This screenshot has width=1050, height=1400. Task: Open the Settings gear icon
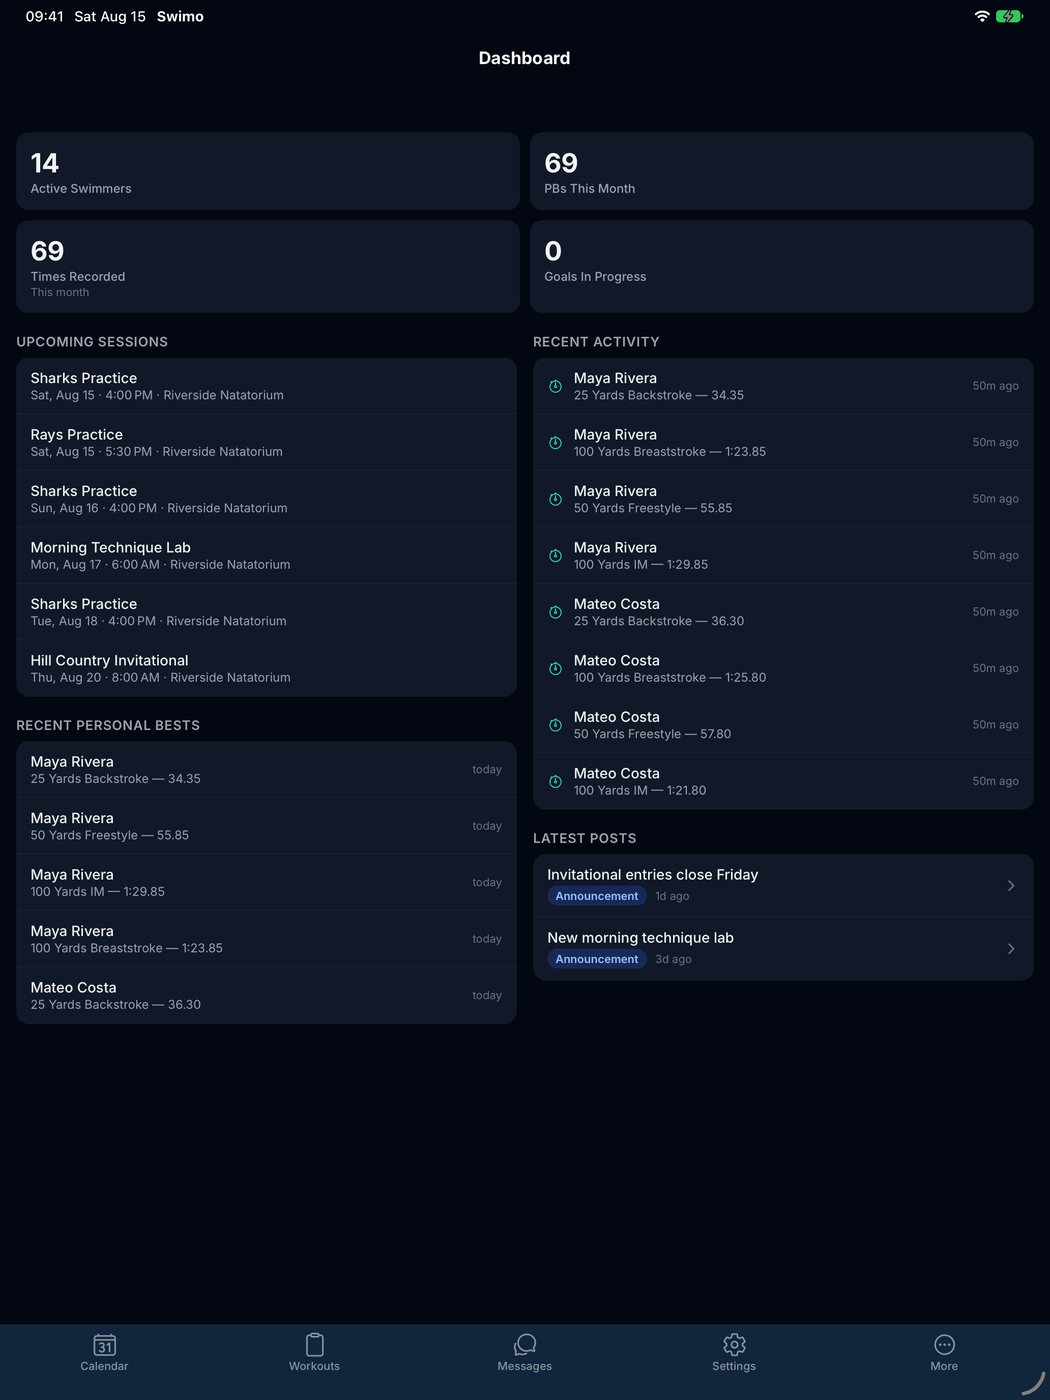tap(734, 1344)
